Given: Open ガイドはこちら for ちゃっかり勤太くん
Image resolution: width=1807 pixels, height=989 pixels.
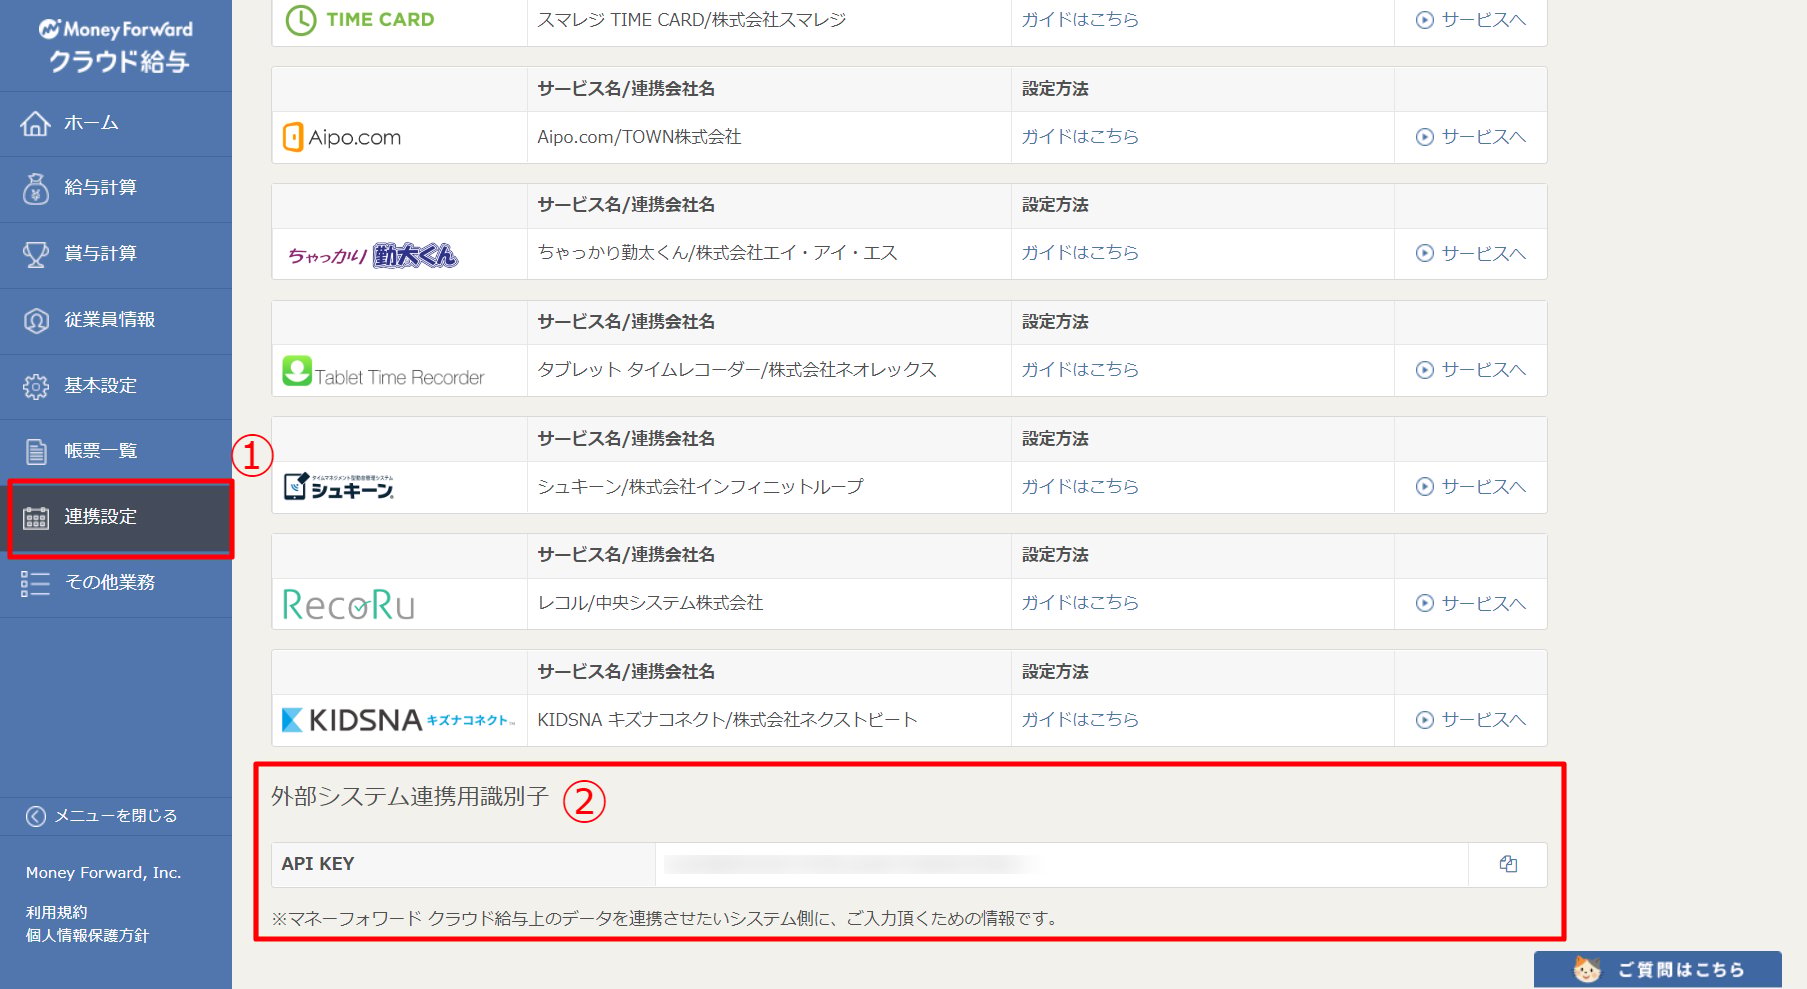Looking at the screenshot, I should click(x=1079, y=252).
